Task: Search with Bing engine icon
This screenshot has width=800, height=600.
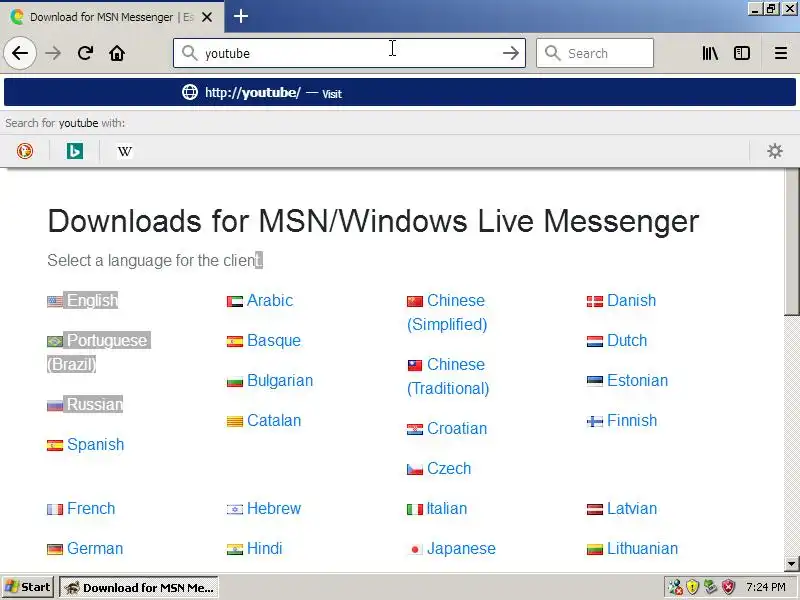Action: click(x=75, y=151)
